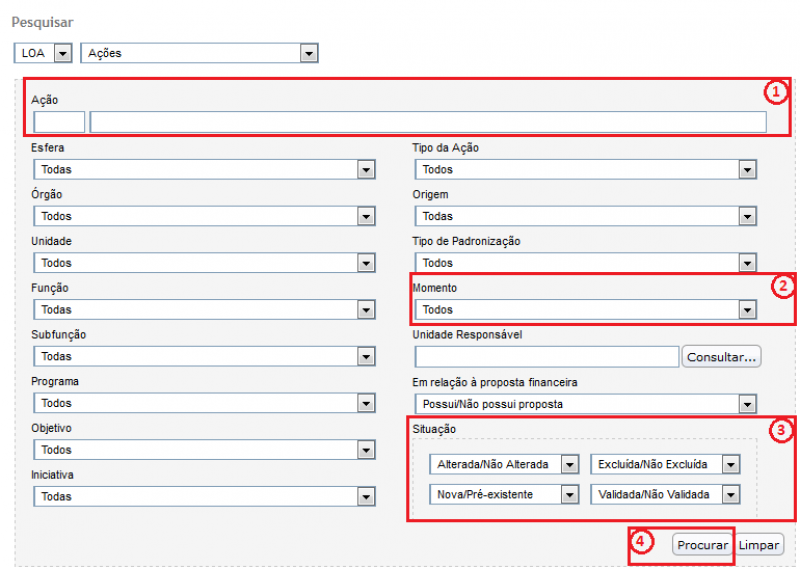Expand the Alterada/Não Alterada dropdown
Viewport: 800px width, 569px height.
tap(504, 465)
